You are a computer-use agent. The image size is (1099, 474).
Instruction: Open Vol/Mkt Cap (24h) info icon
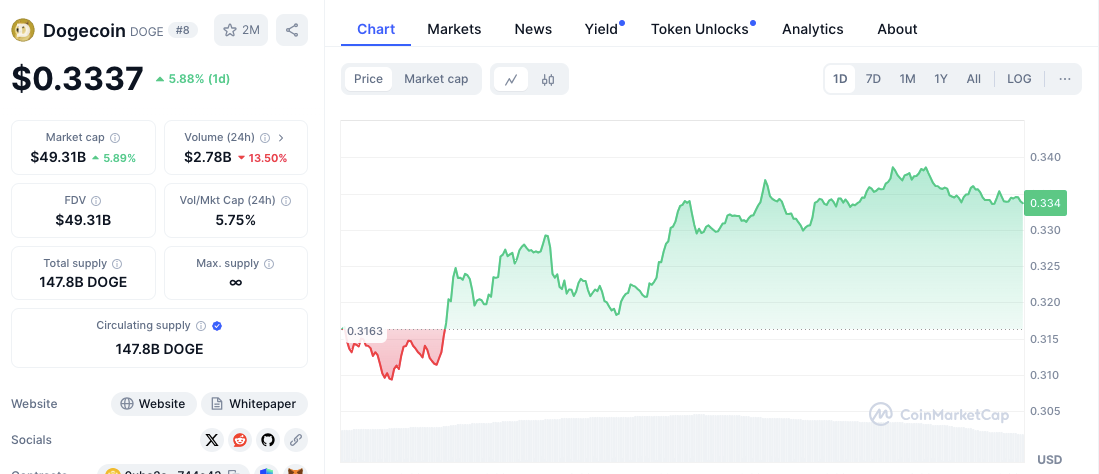[x=286, y=201]
